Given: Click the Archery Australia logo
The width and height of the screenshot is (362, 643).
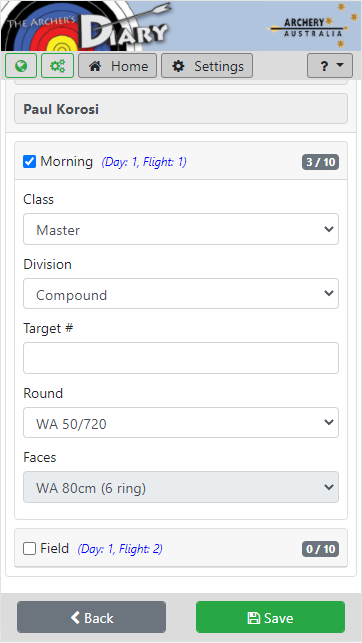Looking at the screenshot, I should point(312,25).
